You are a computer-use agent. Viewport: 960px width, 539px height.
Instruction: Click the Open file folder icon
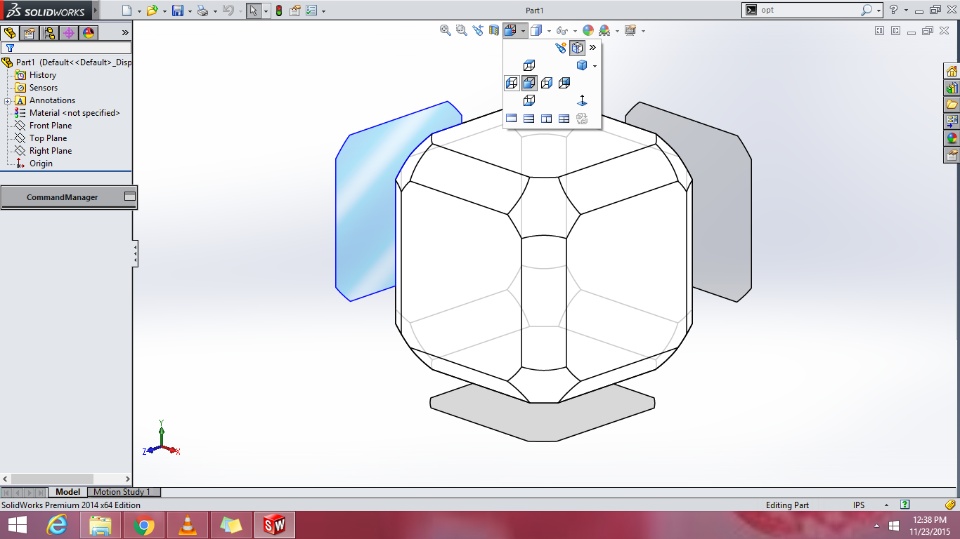(152, 10)
